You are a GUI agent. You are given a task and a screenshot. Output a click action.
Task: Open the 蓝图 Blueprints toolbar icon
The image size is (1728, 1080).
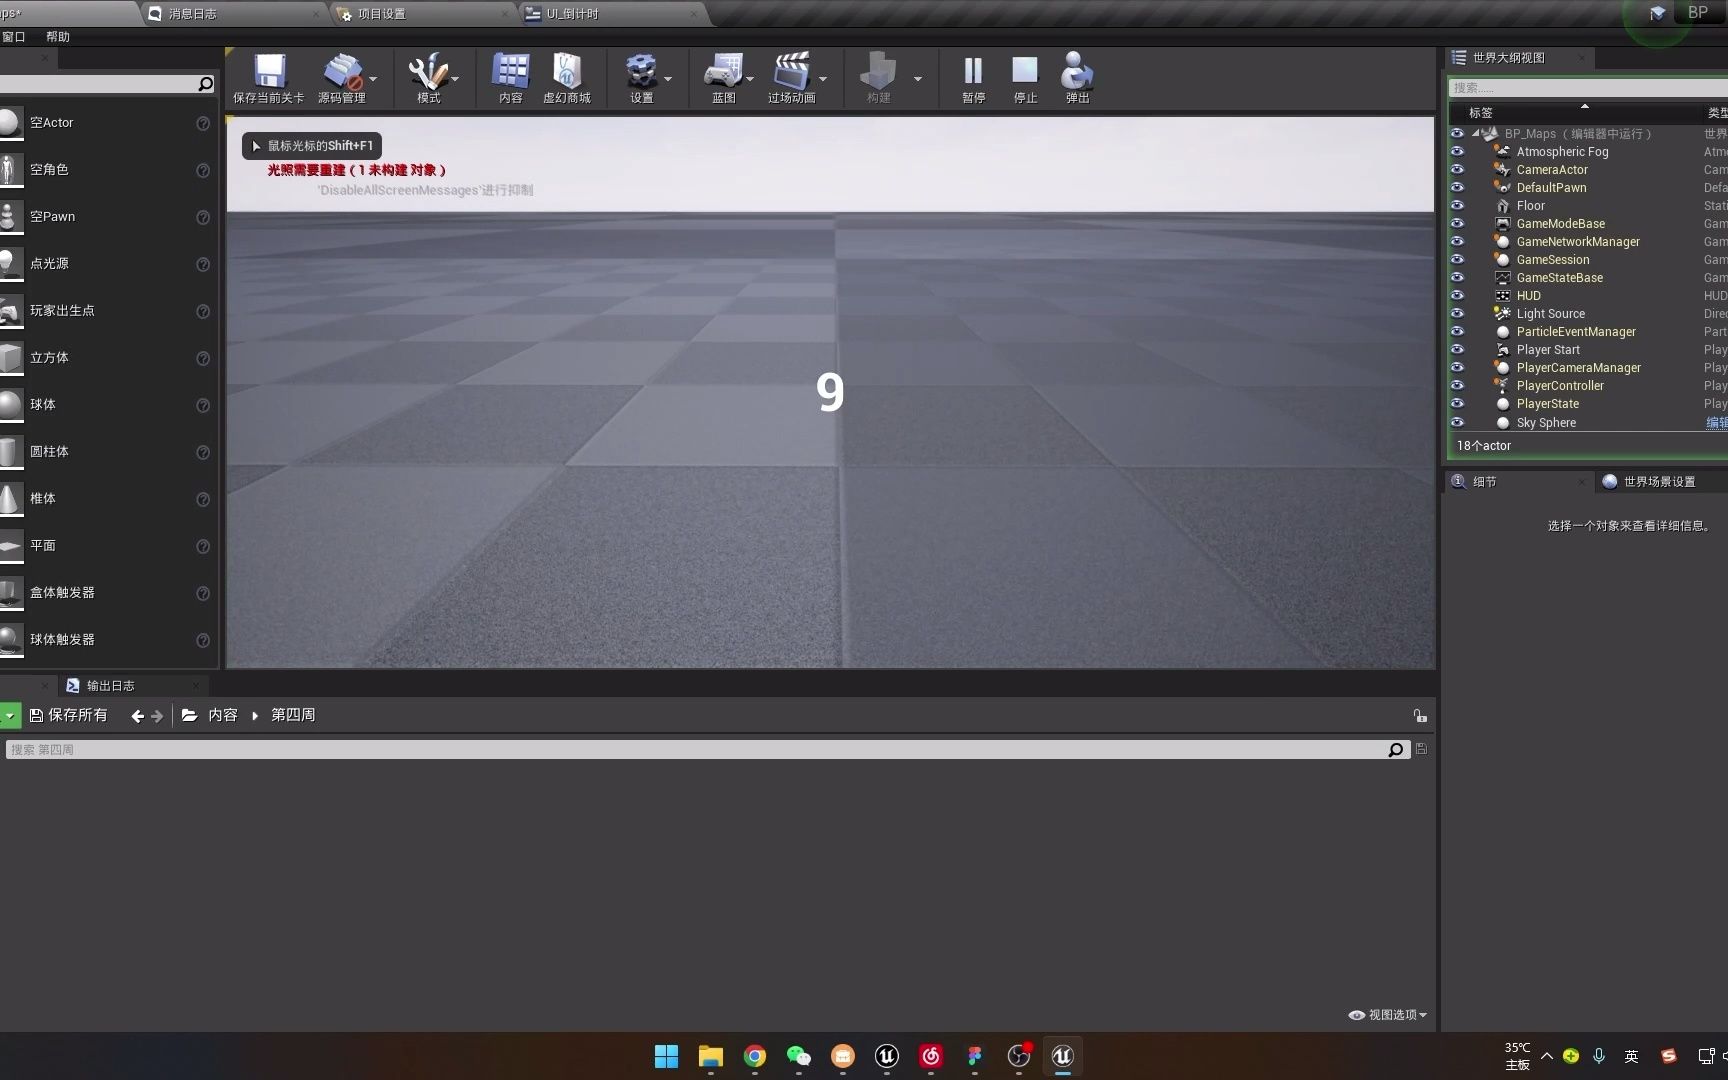coord(723,70)
